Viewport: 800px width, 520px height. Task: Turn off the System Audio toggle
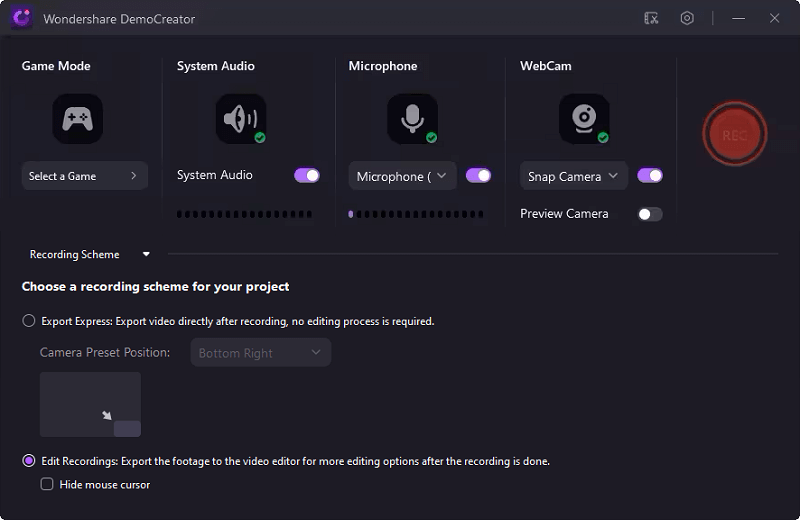(x=307, y=176)
